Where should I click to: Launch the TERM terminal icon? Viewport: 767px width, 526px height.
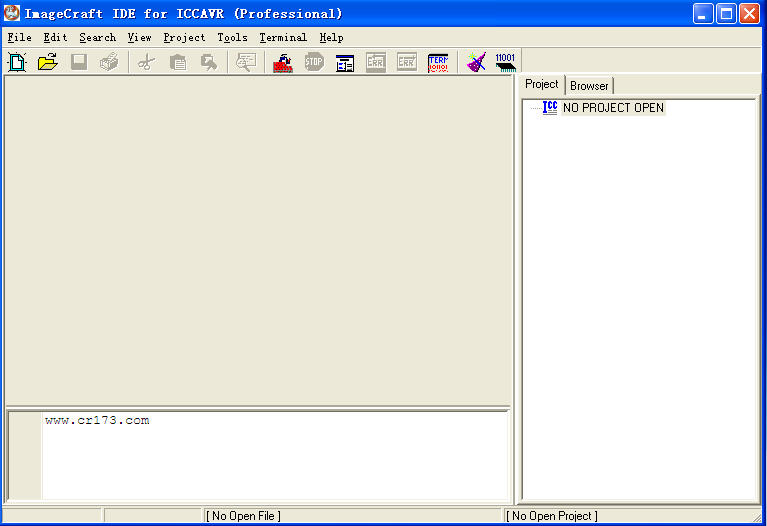coord(438,62)
